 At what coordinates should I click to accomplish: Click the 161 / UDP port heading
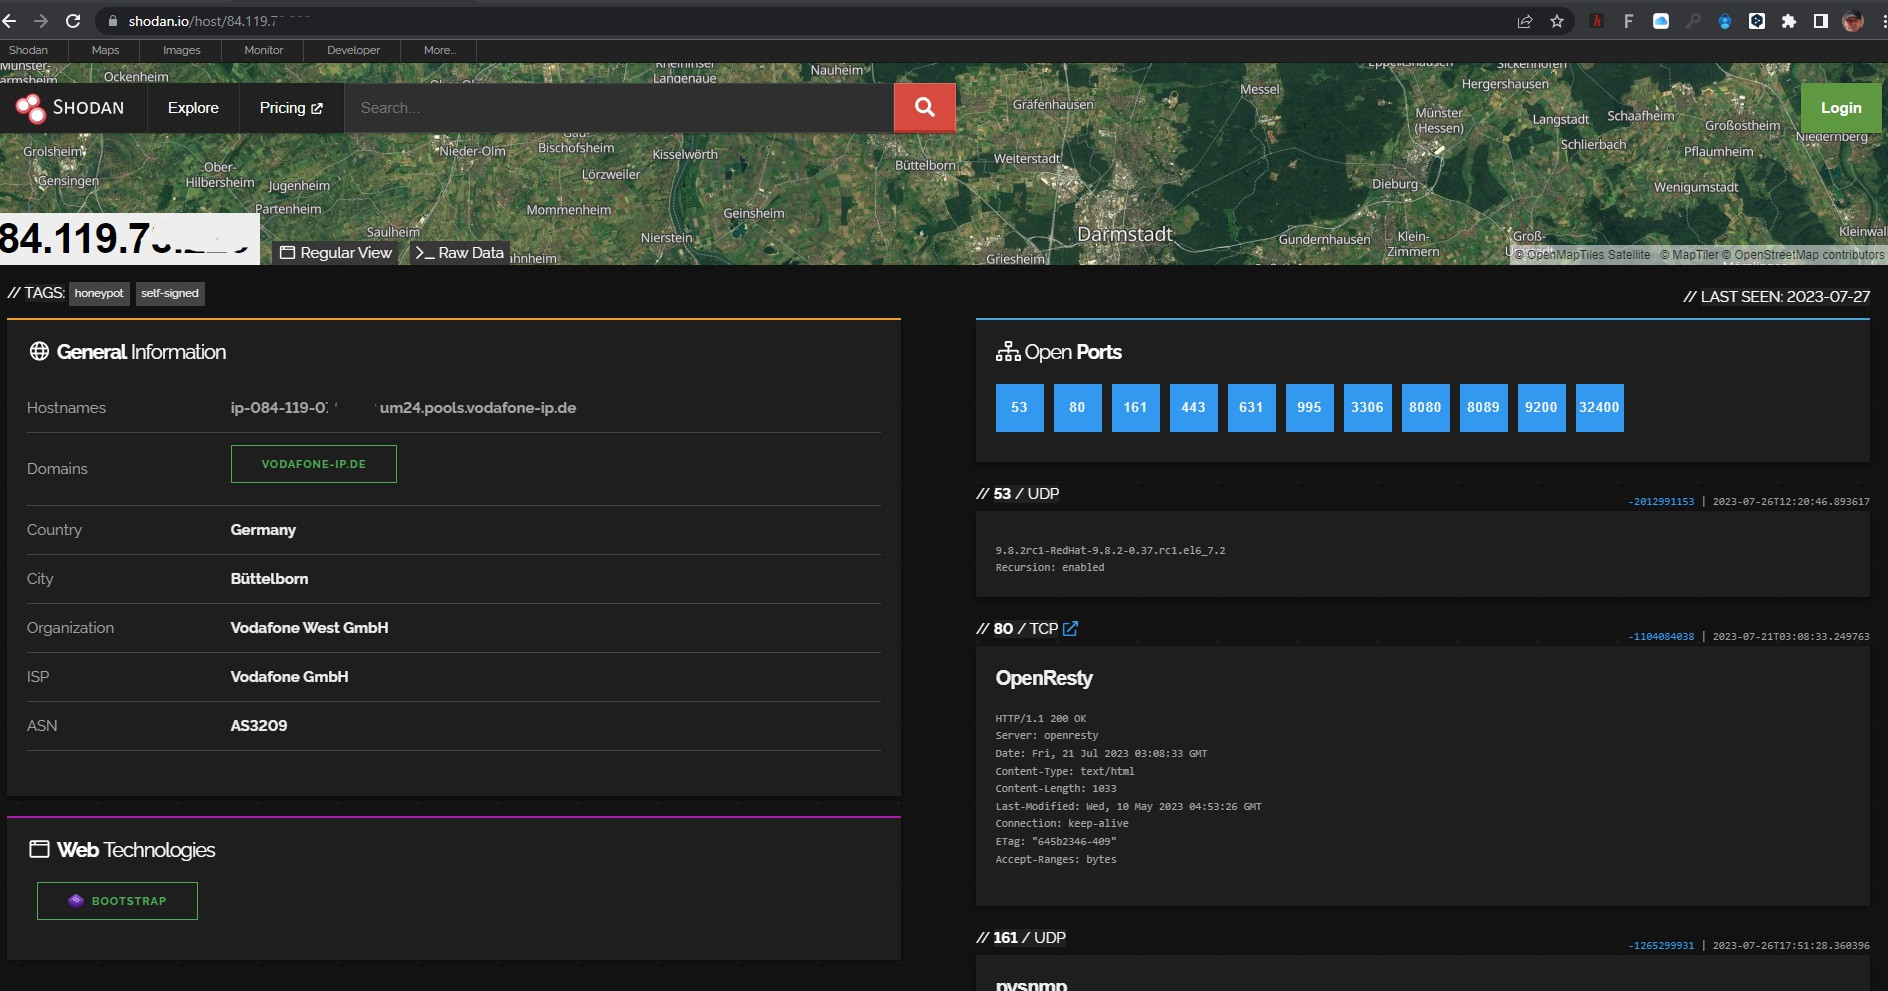click(x=1021, y=938)
